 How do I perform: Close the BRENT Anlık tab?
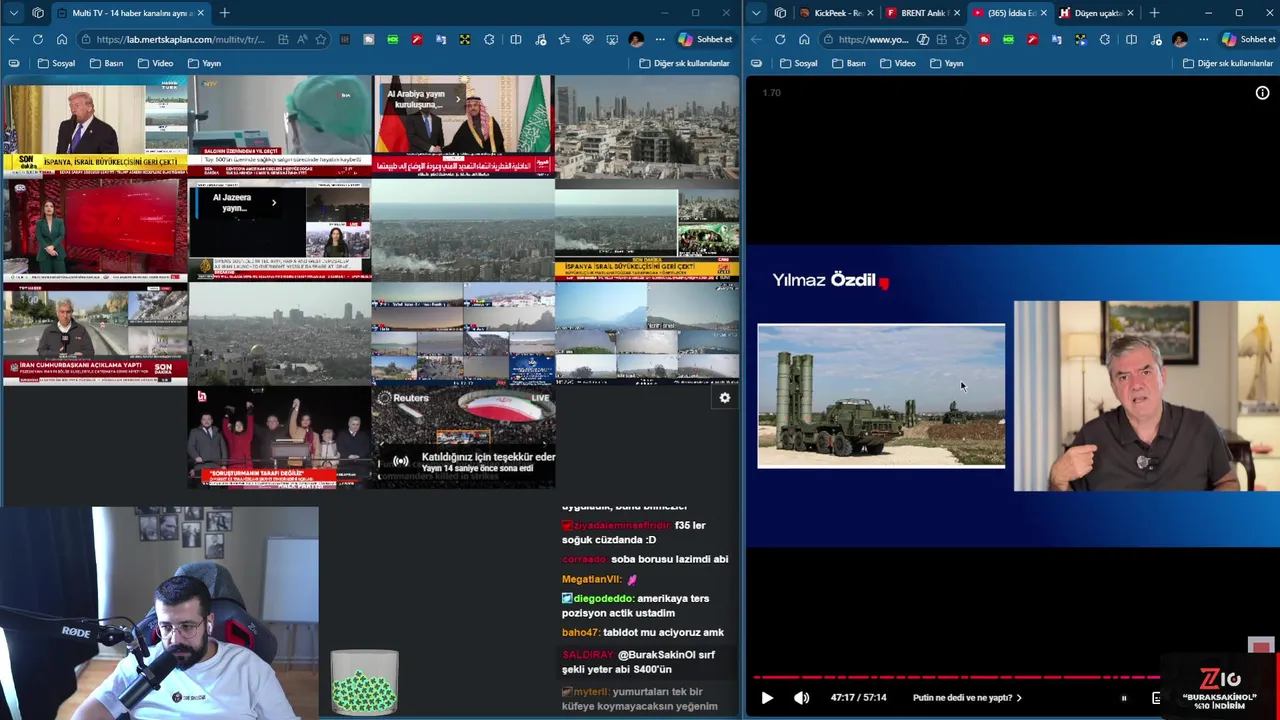coord(957,13)
